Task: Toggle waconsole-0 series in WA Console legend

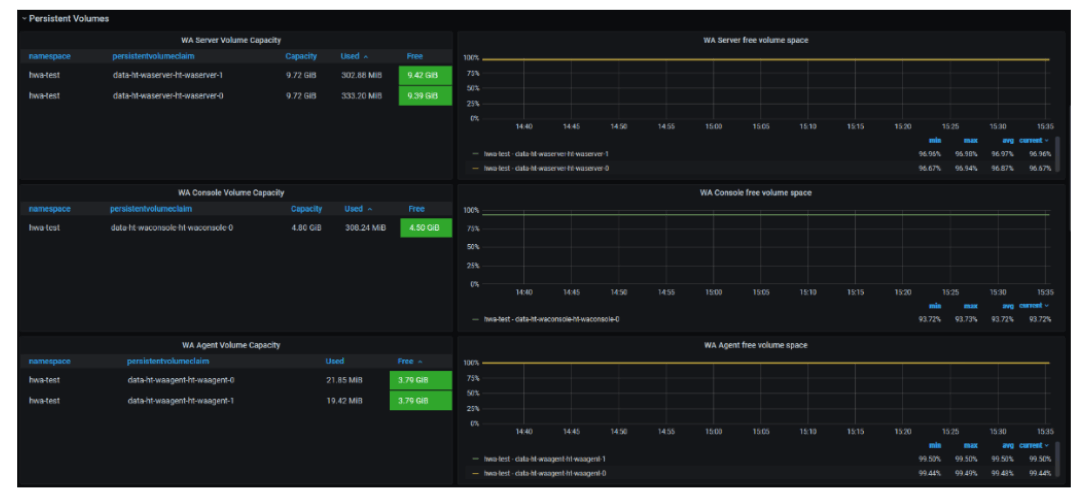Action: coord(551,319)
